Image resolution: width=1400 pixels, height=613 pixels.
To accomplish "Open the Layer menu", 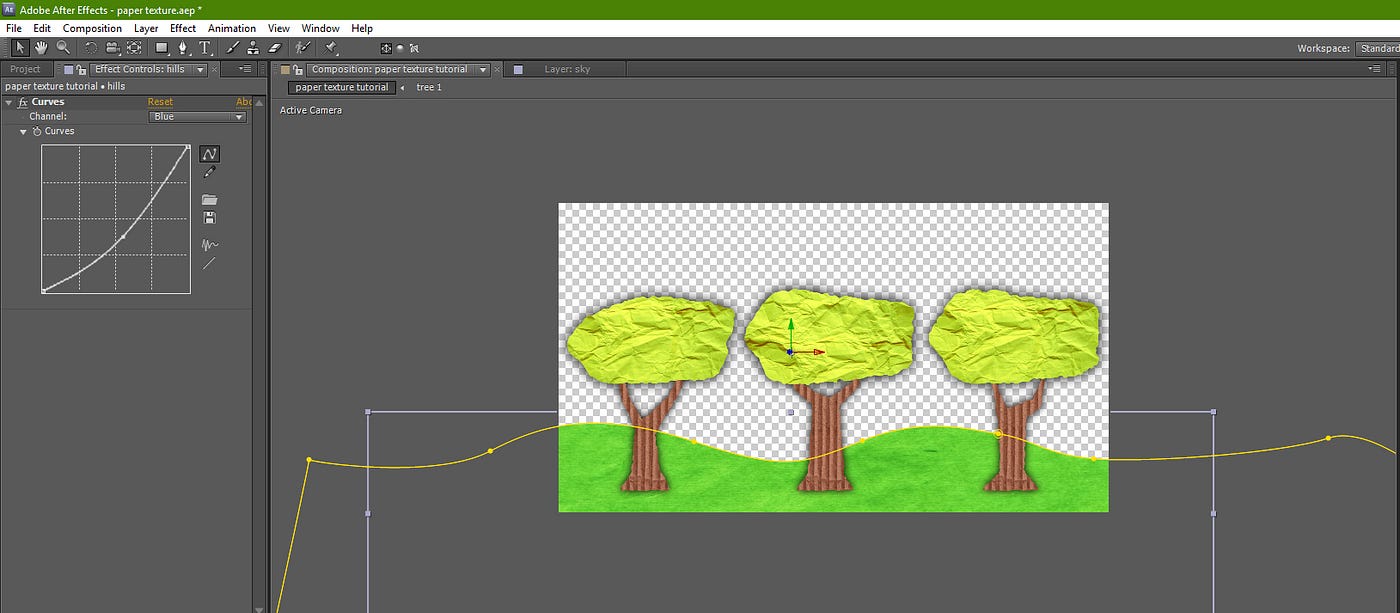I will [x=146, y=28].
